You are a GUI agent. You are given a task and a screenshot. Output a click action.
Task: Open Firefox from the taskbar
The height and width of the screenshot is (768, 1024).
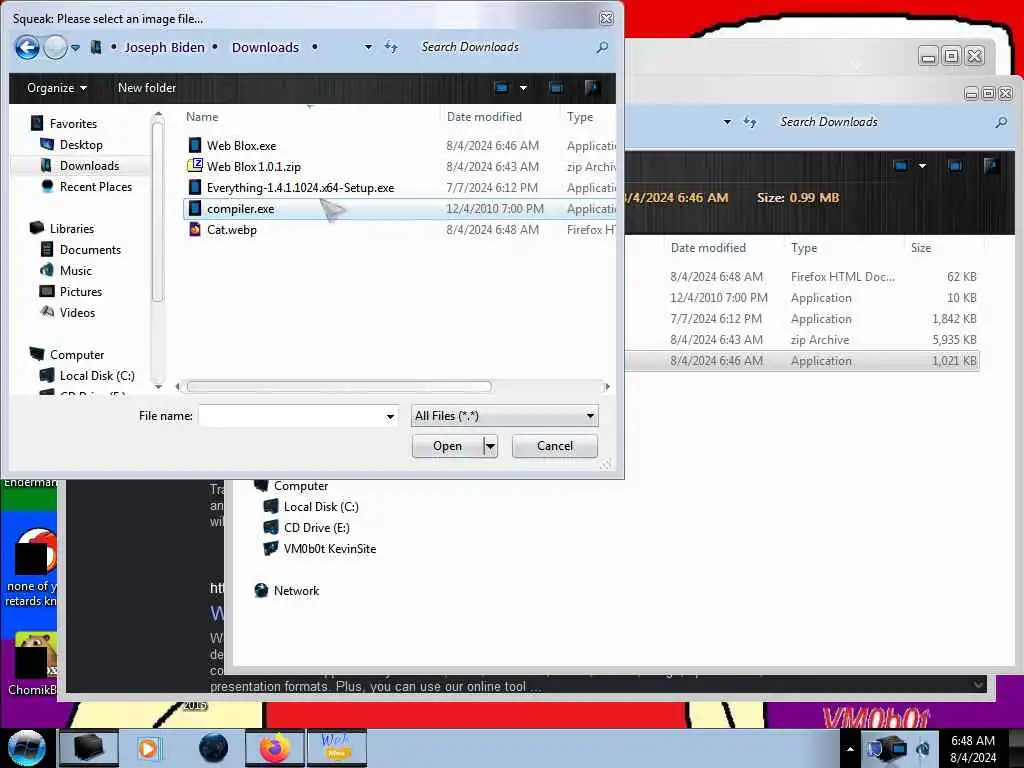(x=274, y=748)
